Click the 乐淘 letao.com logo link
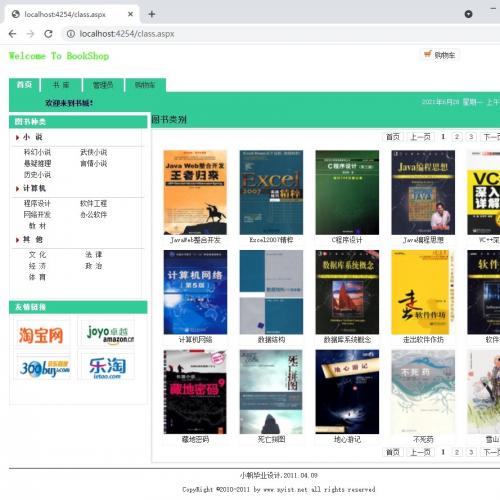The image size is (500, 500). pyautogui.click(x=107, y=368)
